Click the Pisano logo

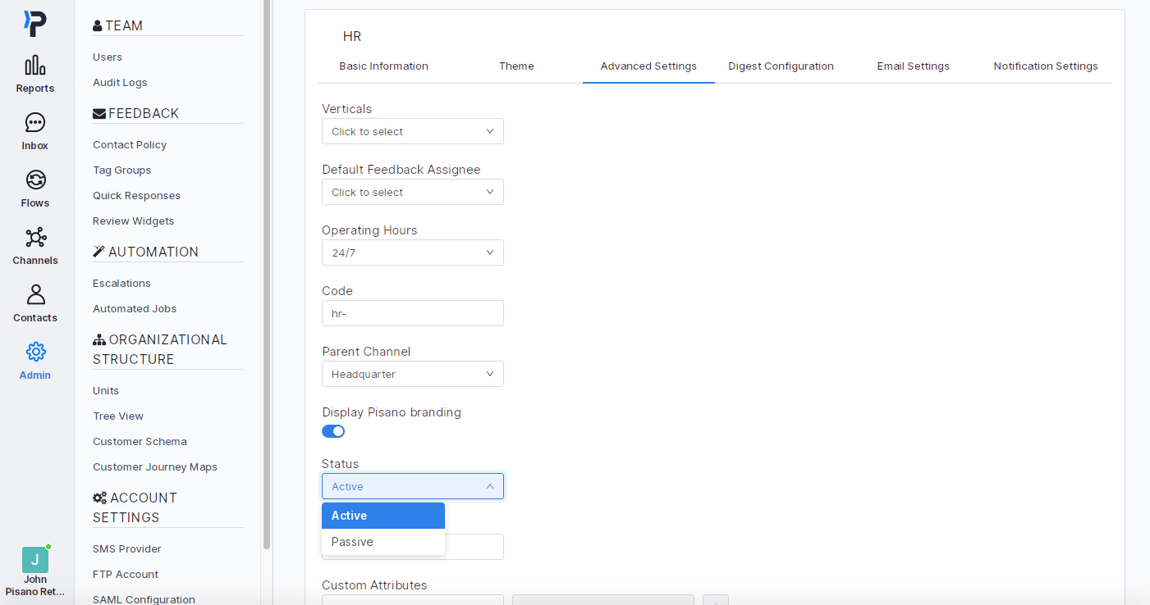pyautogui.click(x=34, y=22)
